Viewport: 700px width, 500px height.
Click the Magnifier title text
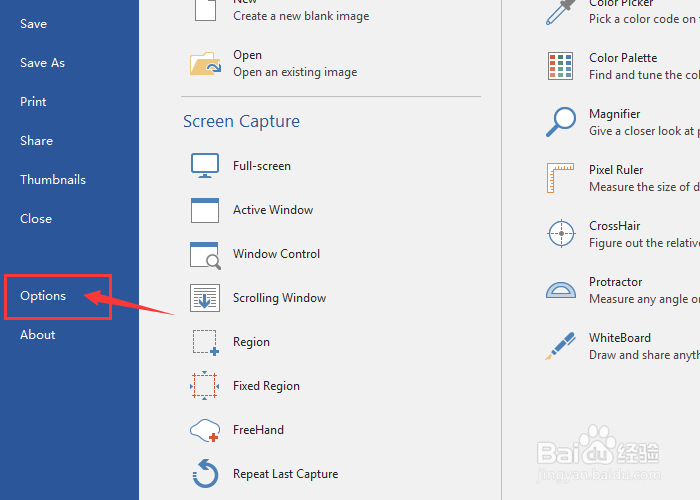coord(614,114)
